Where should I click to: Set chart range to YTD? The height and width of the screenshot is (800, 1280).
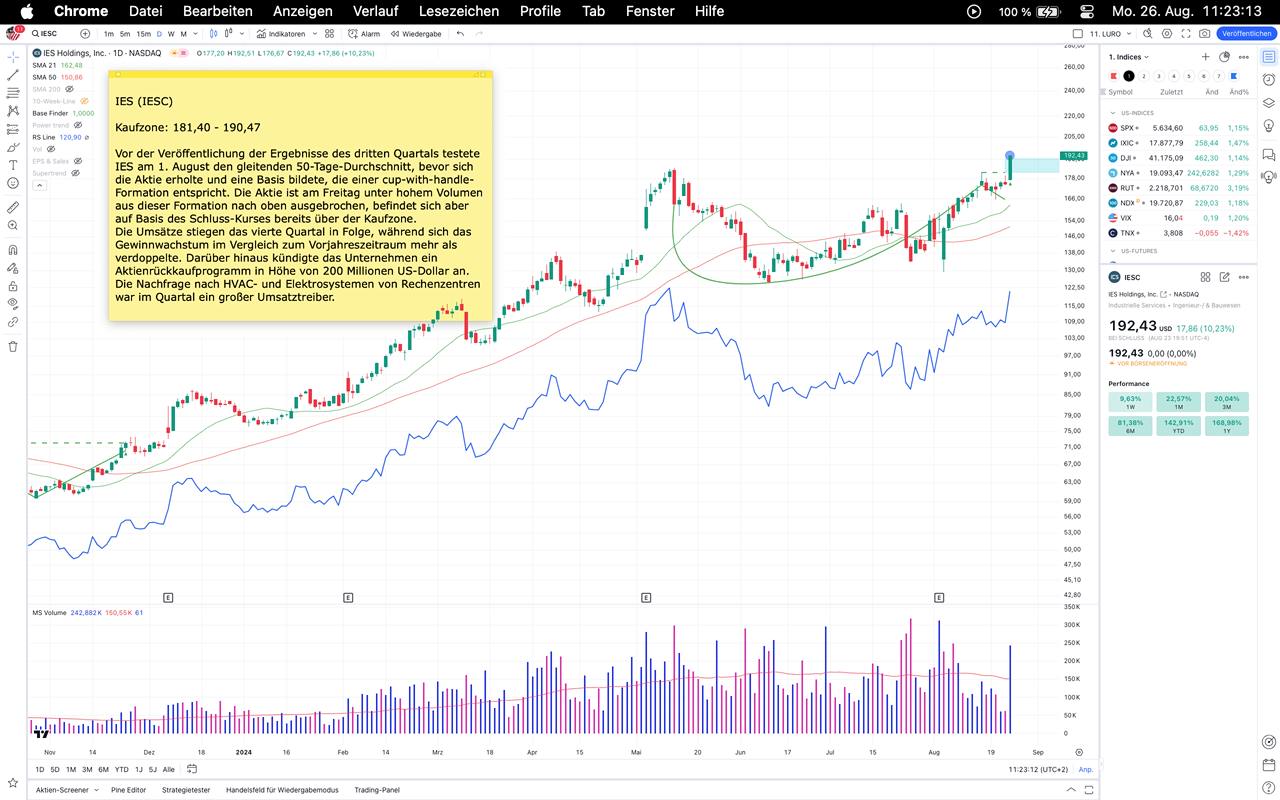(x=121, y=769)
